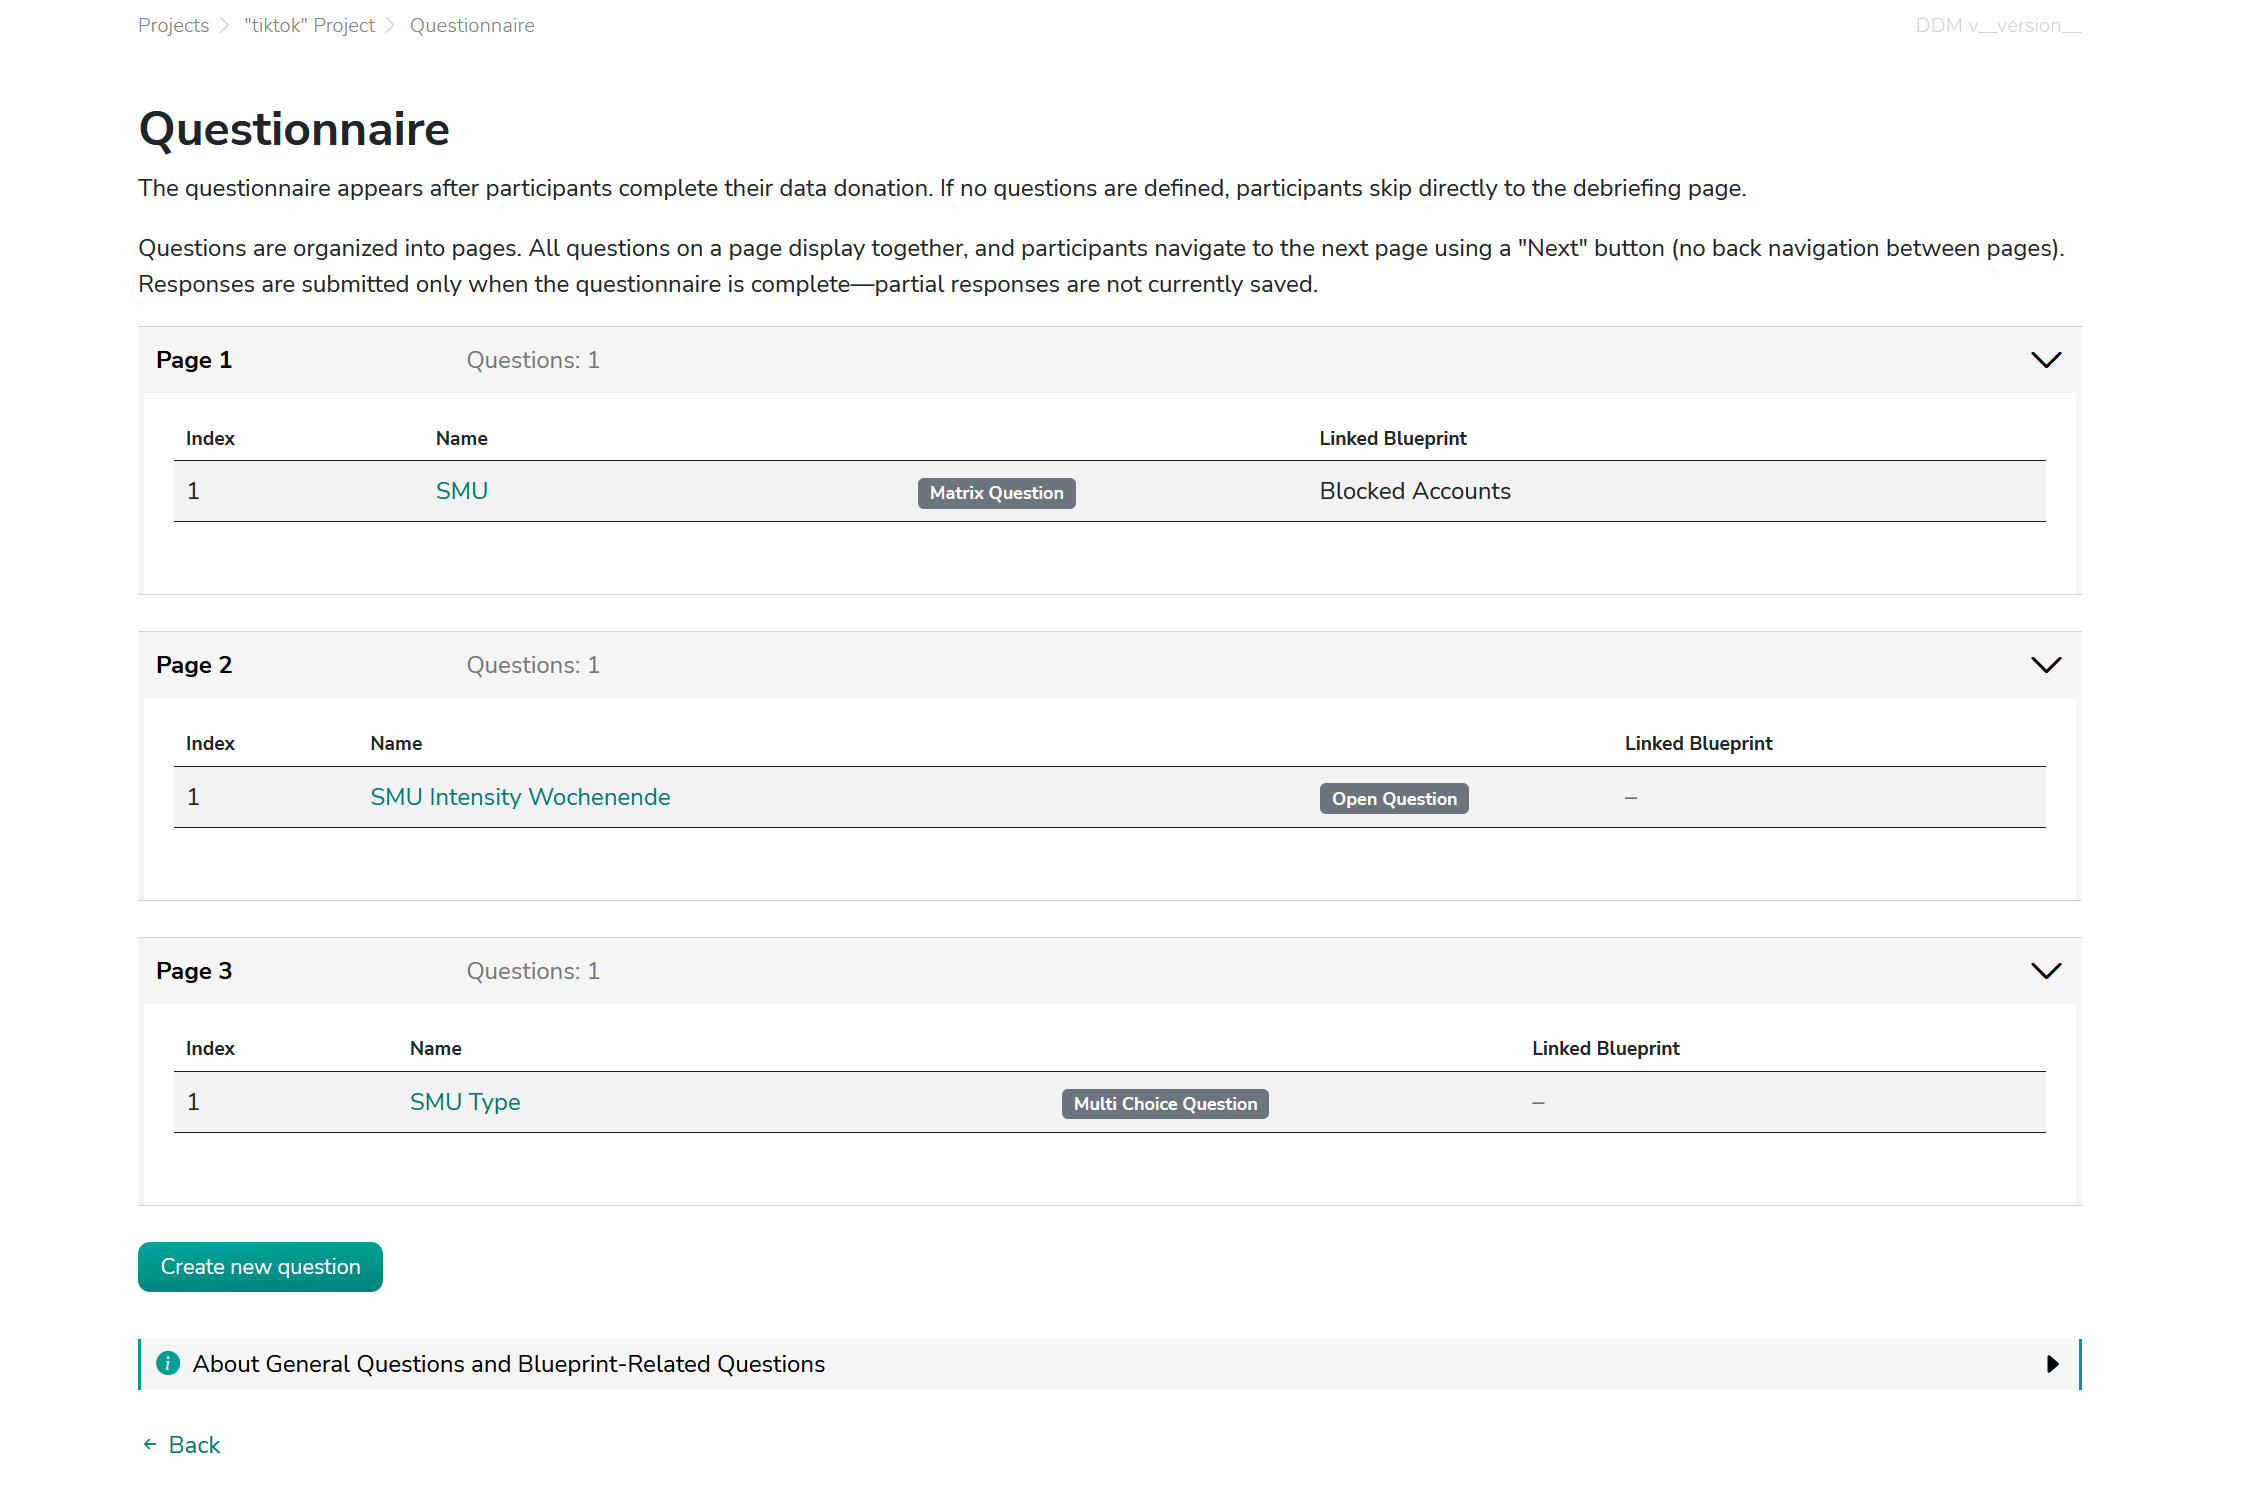Click the Matrix Question type badge
The width and height of the screenshot is (2265, 1501).
(x=996, y=492)
